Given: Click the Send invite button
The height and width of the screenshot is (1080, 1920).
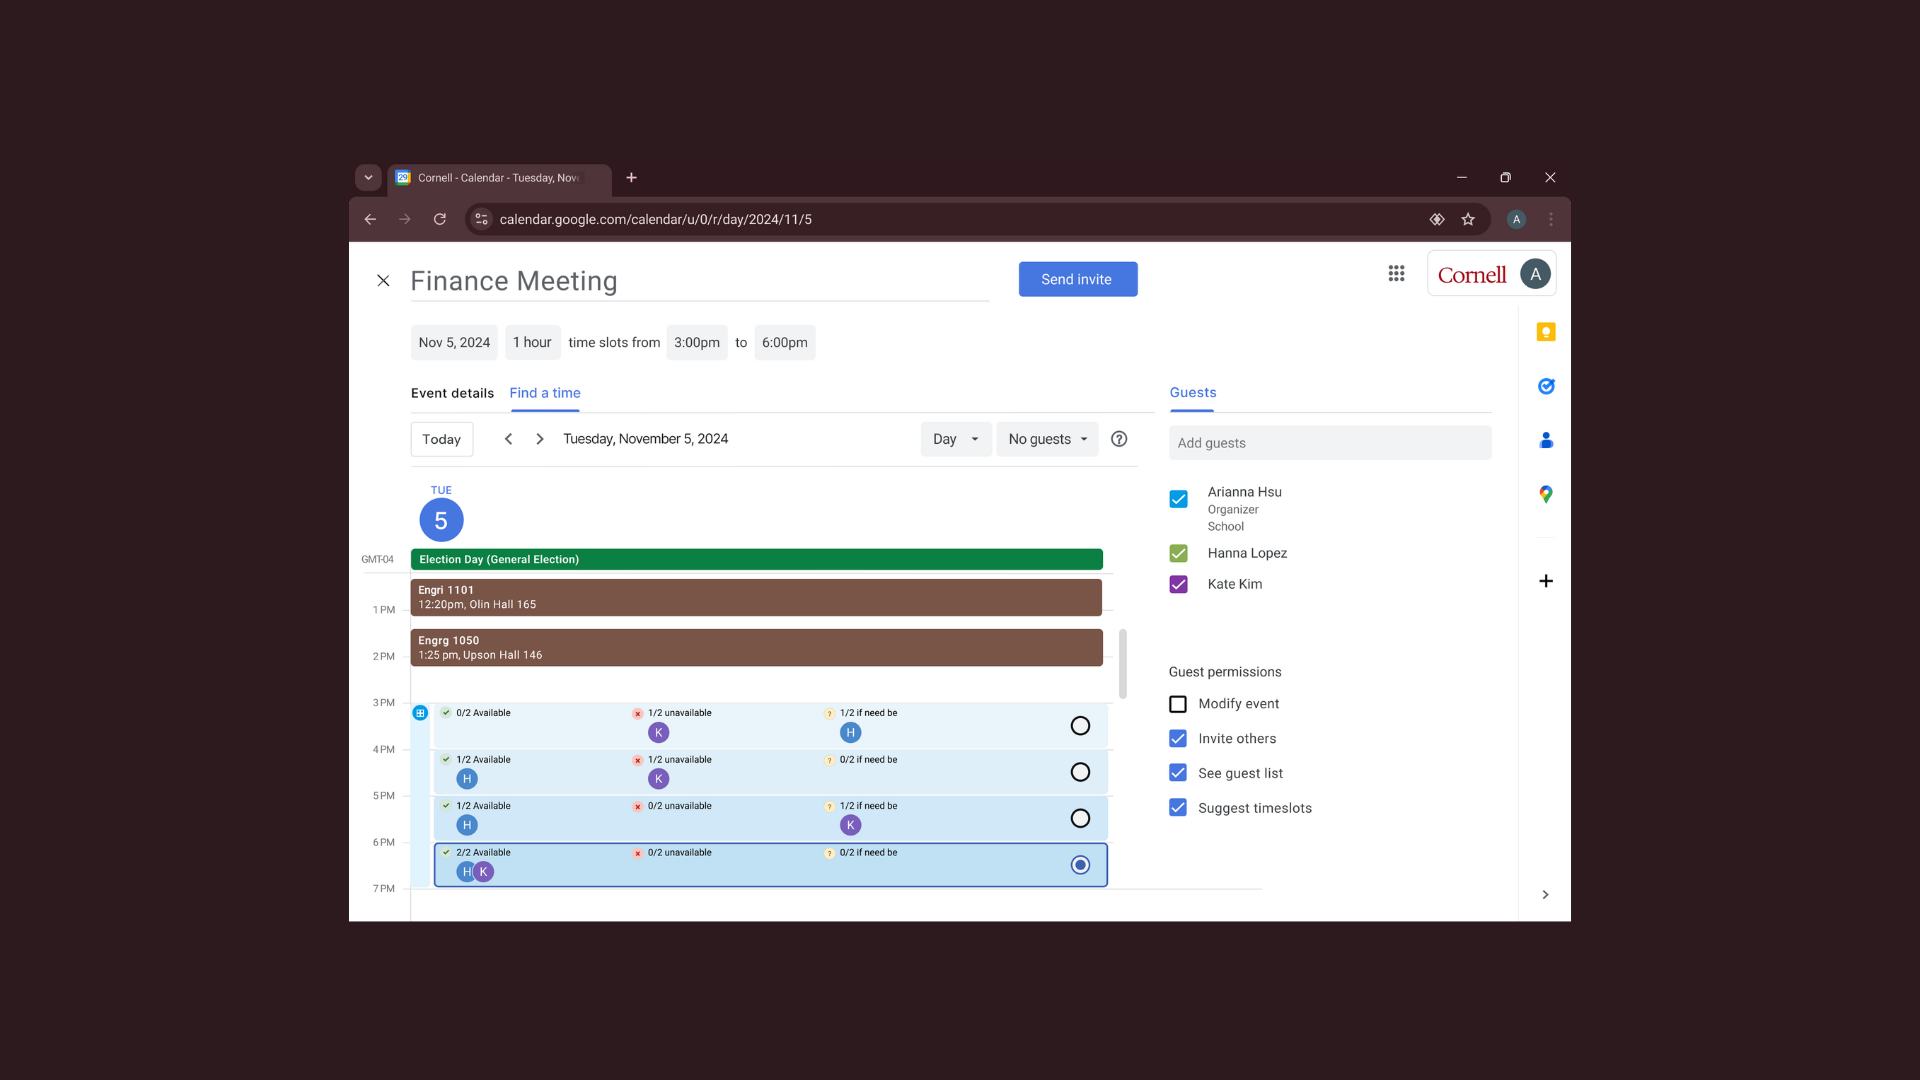Looking at the screenshot, I should point(1077,279).
